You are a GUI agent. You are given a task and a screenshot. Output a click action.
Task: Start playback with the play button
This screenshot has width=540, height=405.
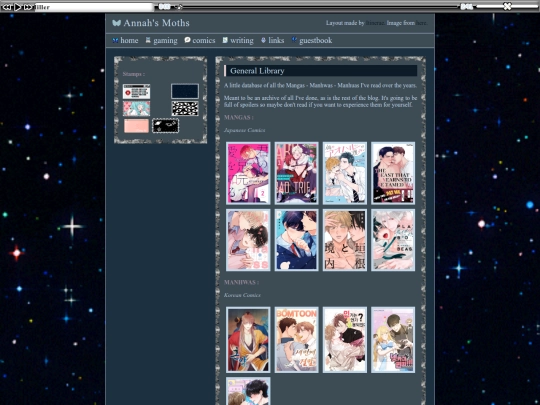pos(18,7)
